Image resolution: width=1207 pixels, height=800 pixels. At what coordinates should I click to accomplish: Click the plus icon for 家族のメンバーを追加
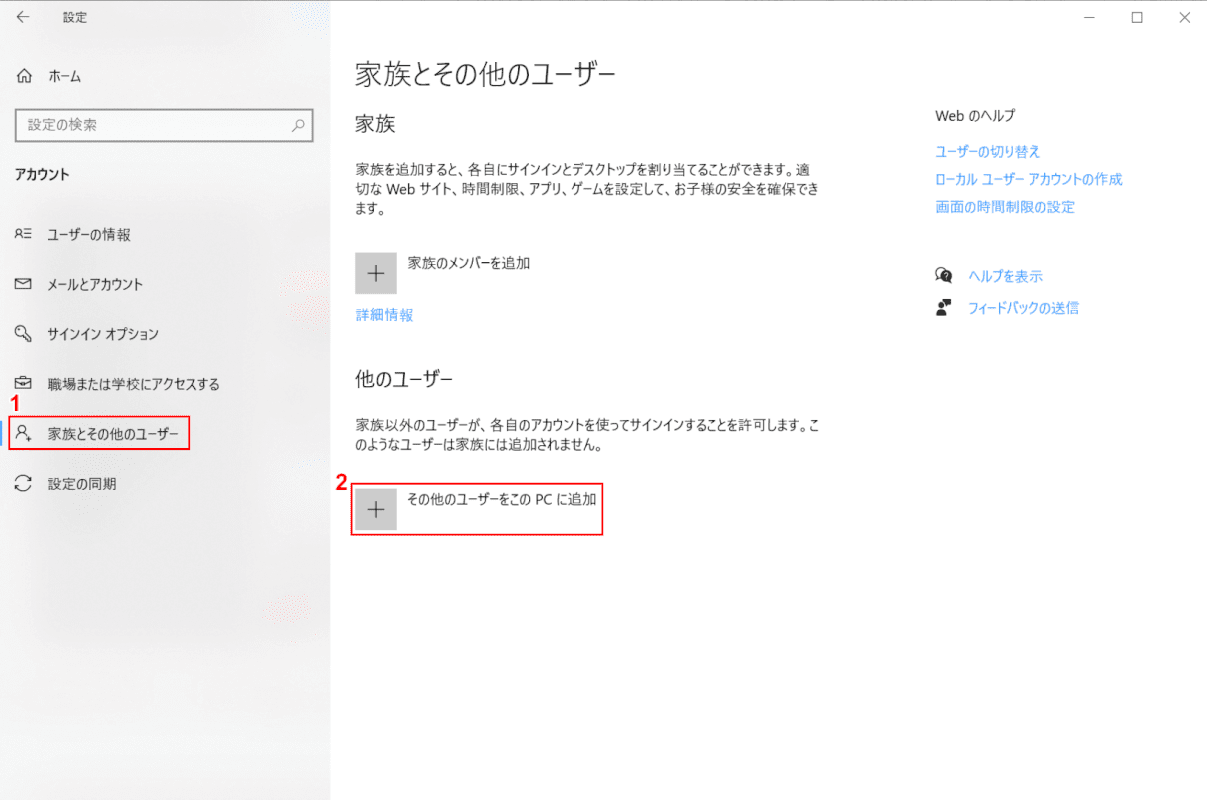coord(376,273)
